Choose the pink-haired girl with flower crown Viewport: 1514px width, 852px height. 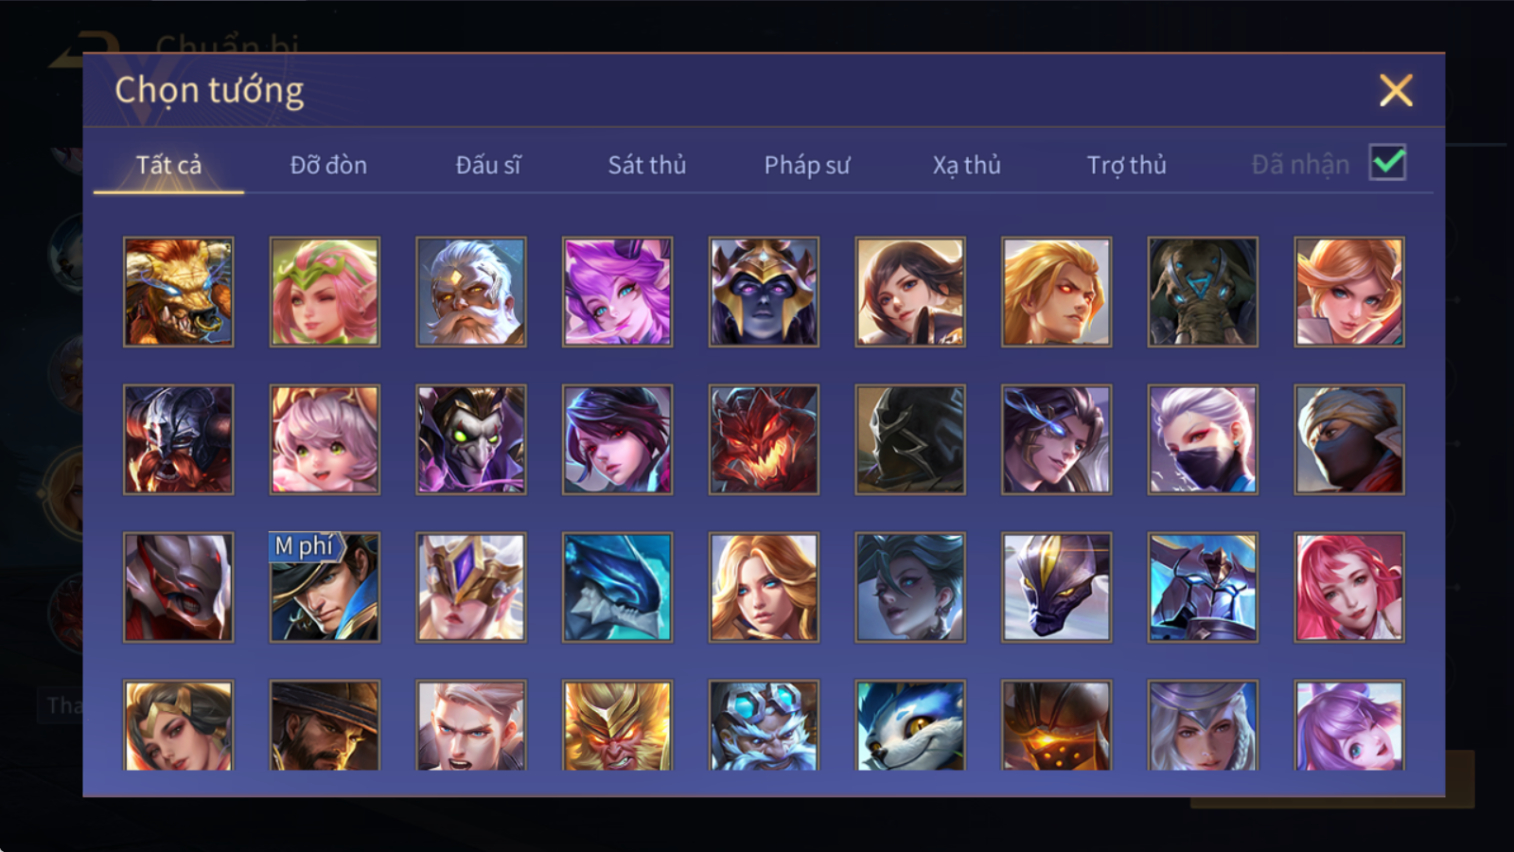click(x=325, y=292)
